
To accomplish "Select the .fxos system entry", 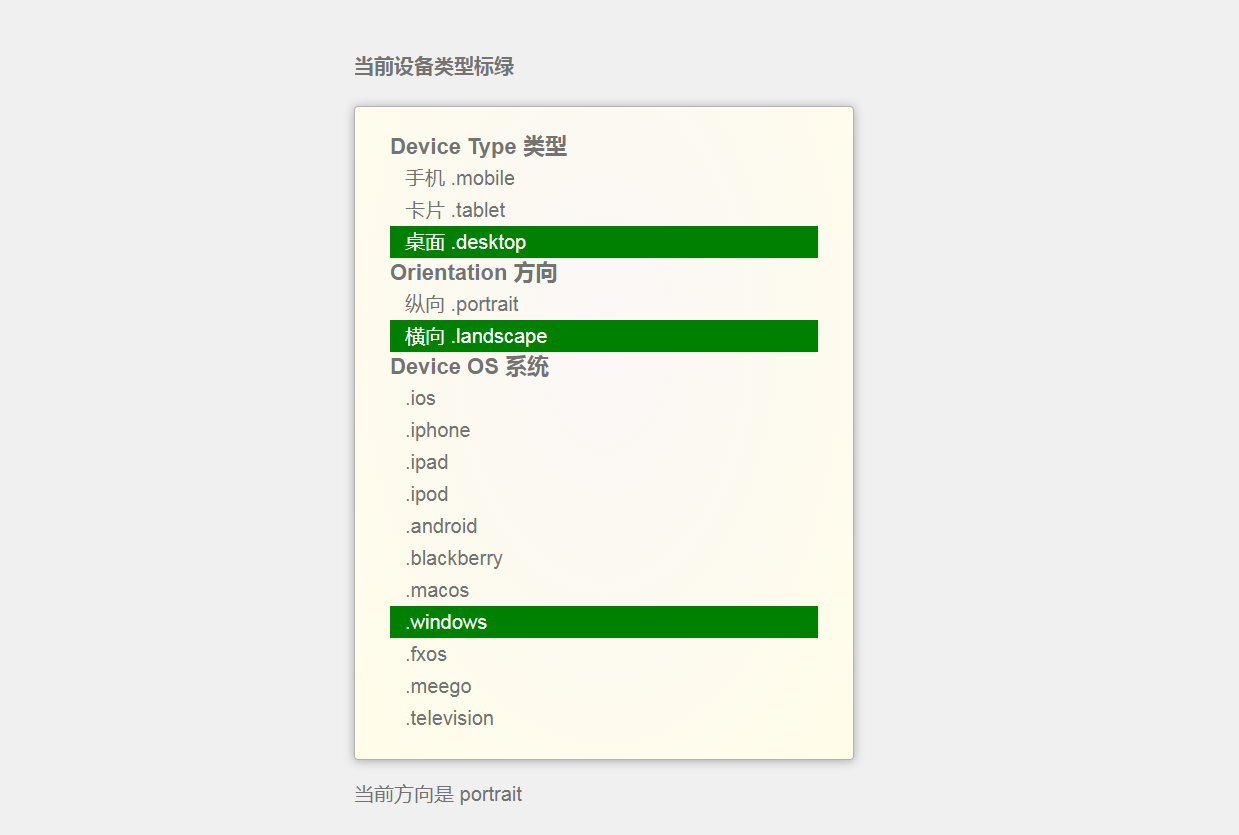I will (425, 654).
